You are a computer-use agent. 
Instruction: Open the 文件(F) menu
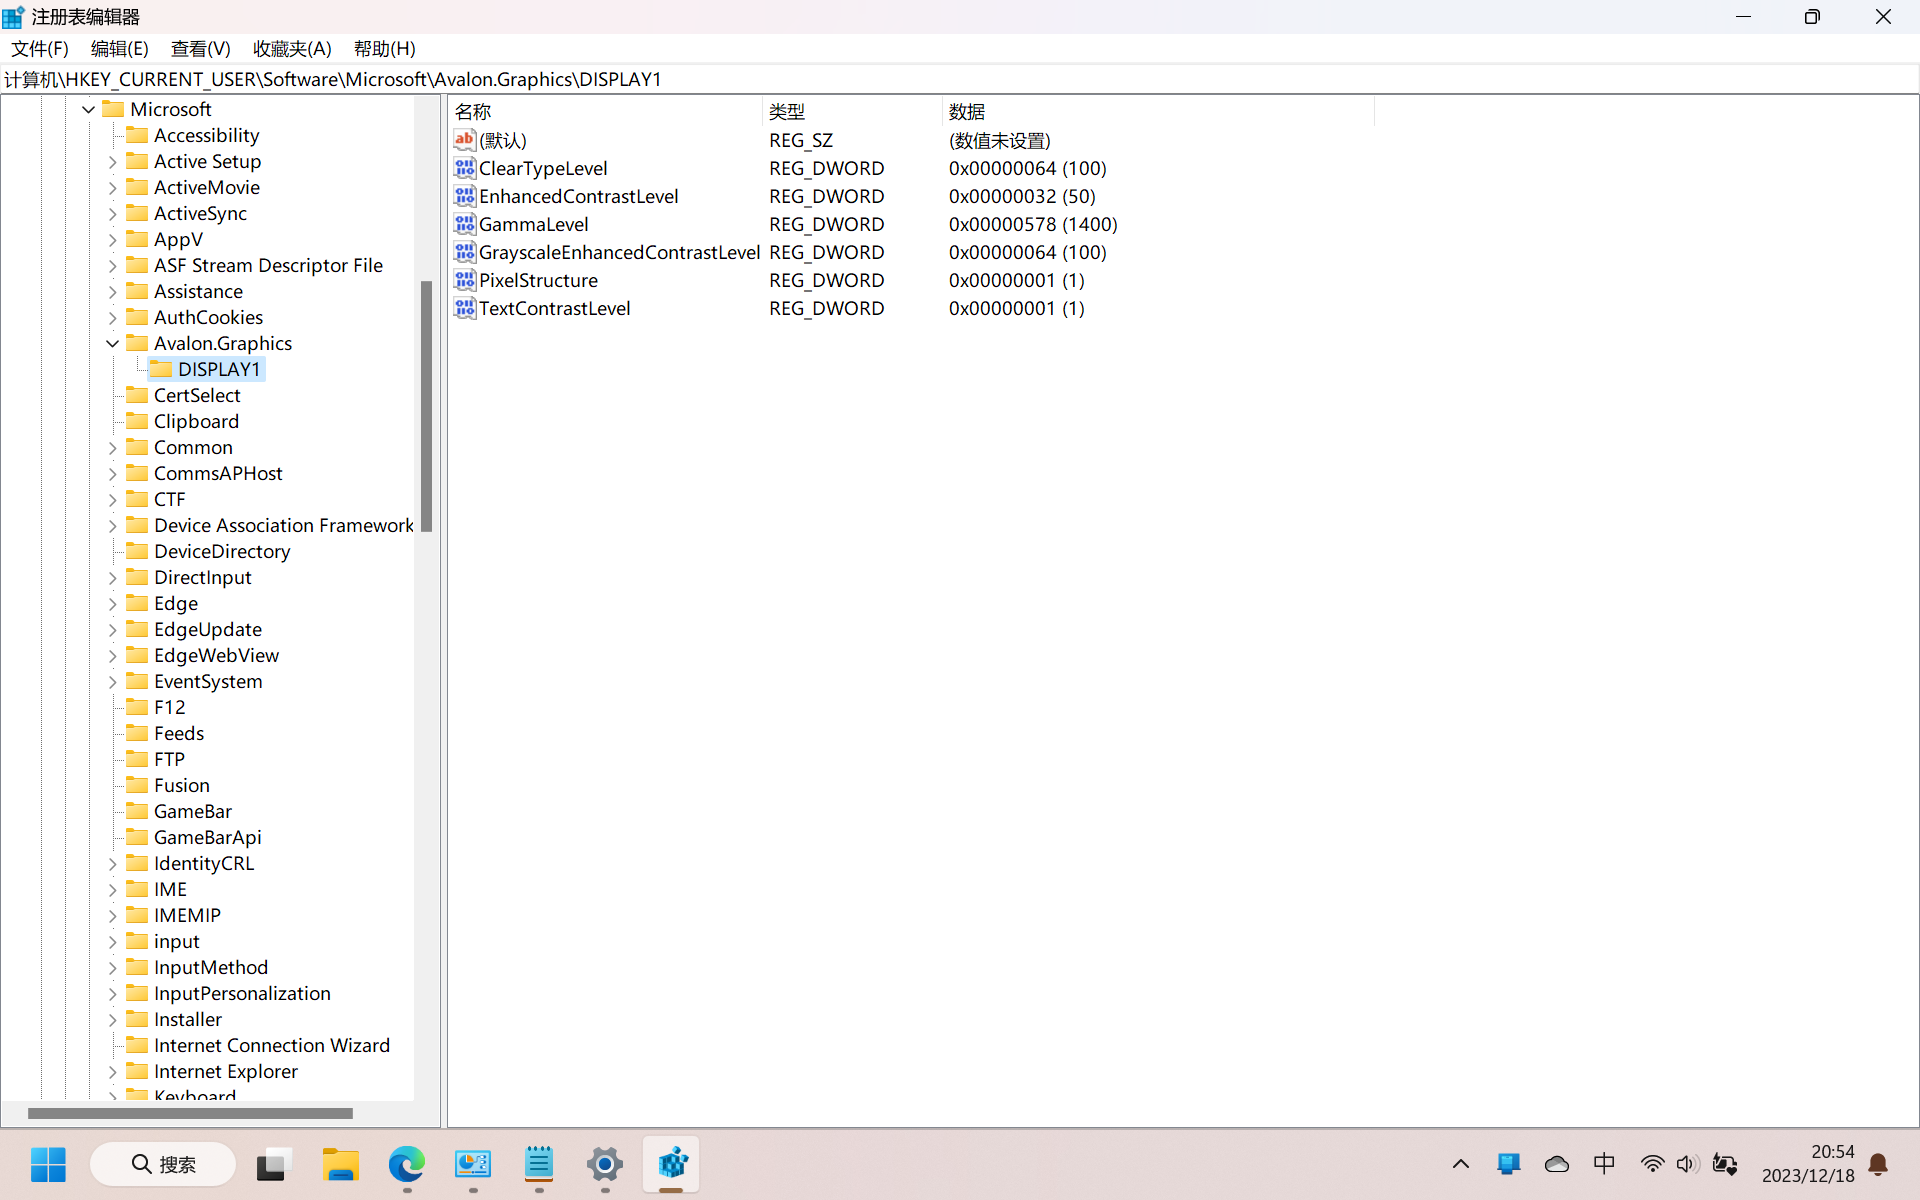[40, 48]
